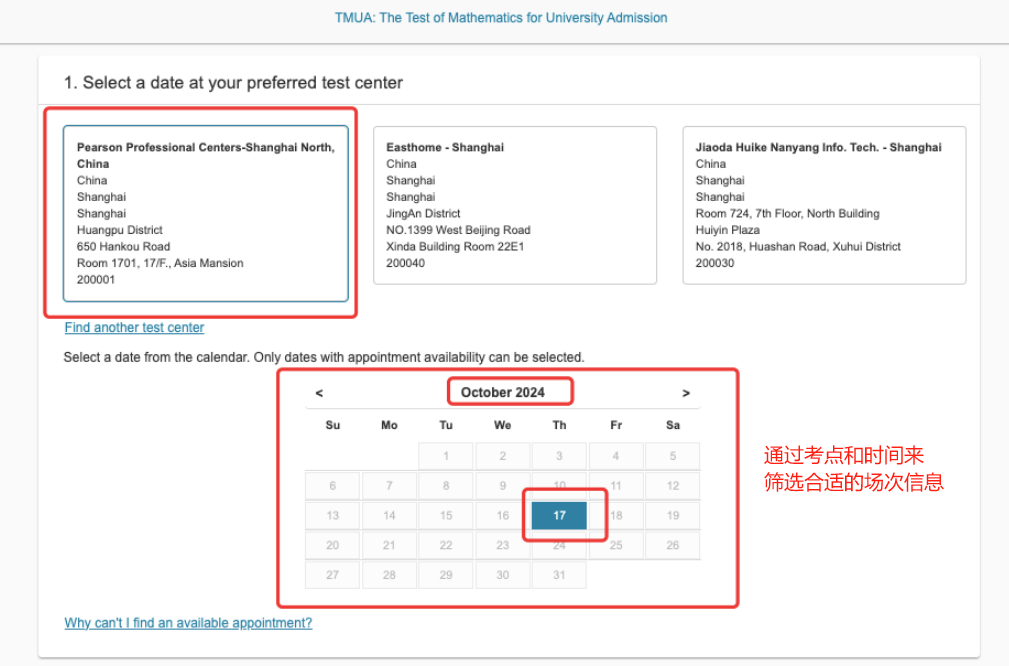Click the postal code 200001

(96, 280)
